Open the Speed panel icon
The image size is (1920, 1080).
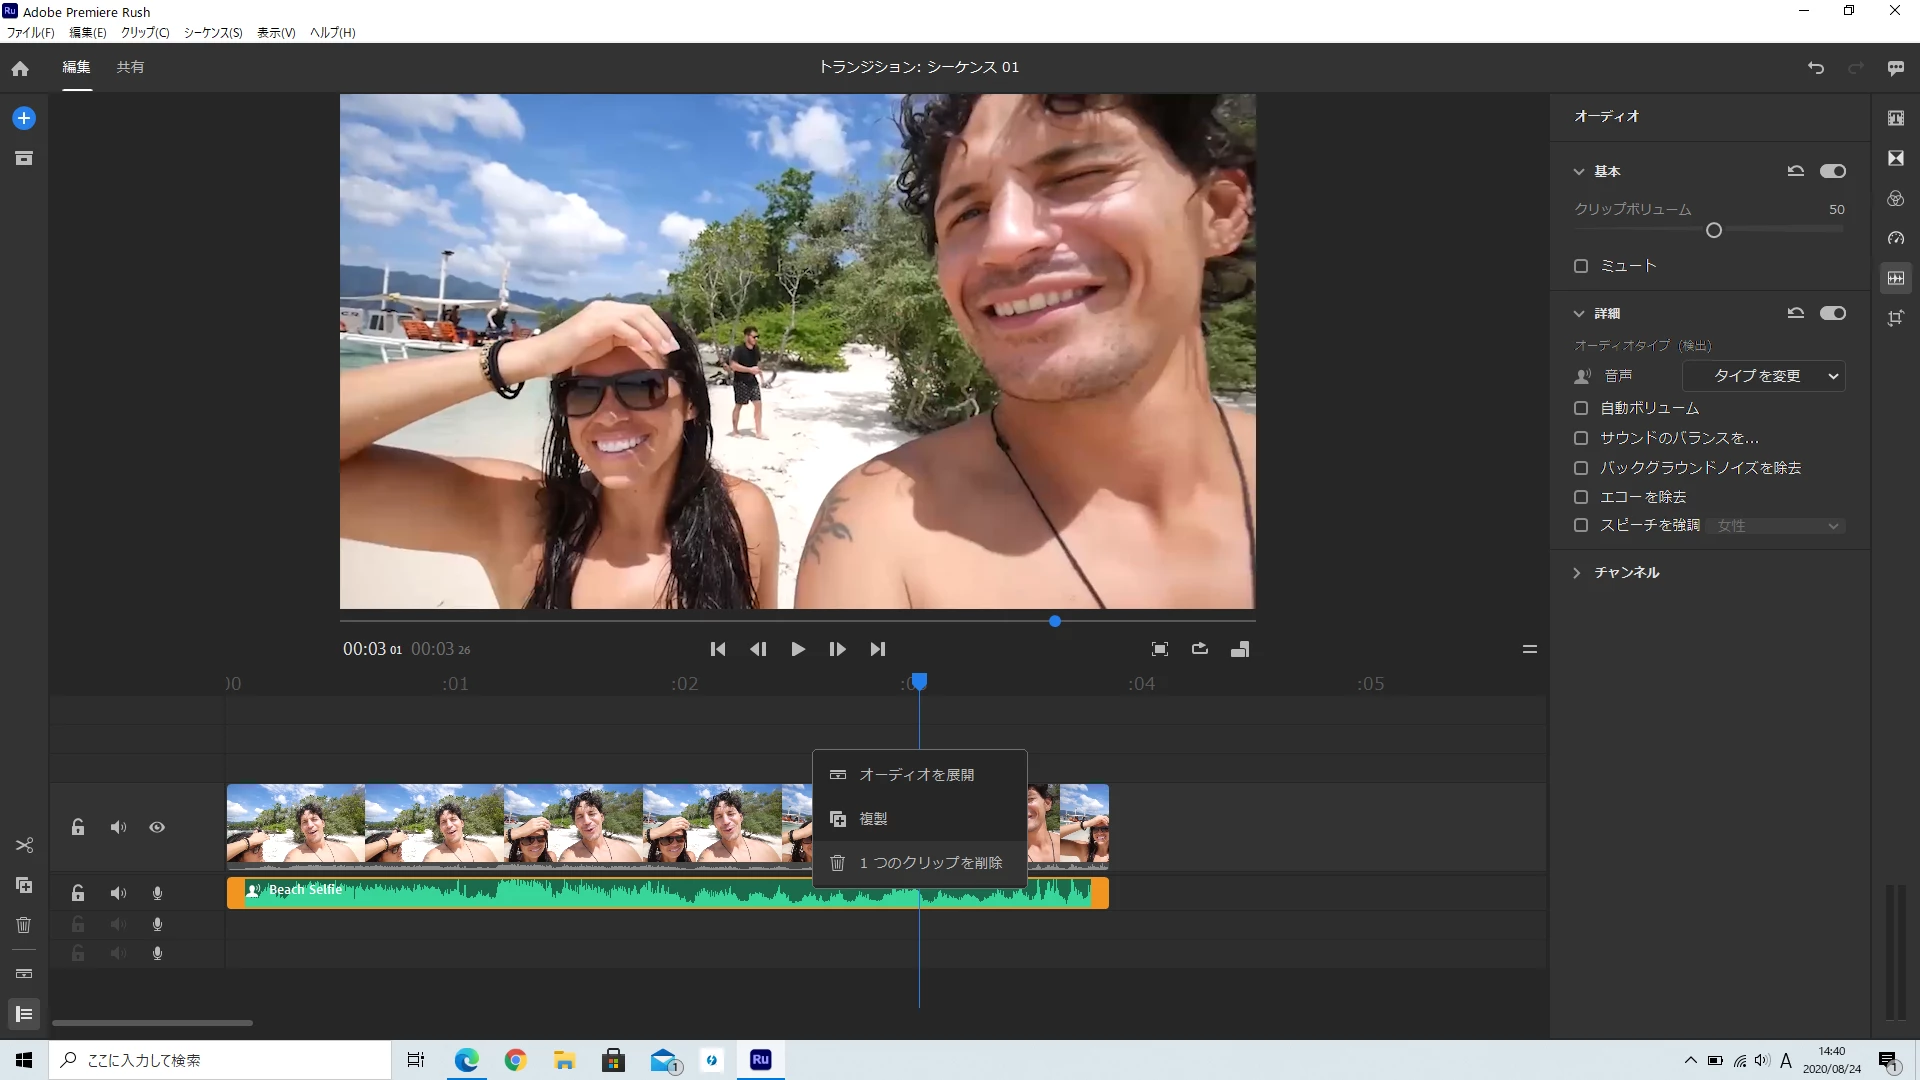coord(1895,238)
